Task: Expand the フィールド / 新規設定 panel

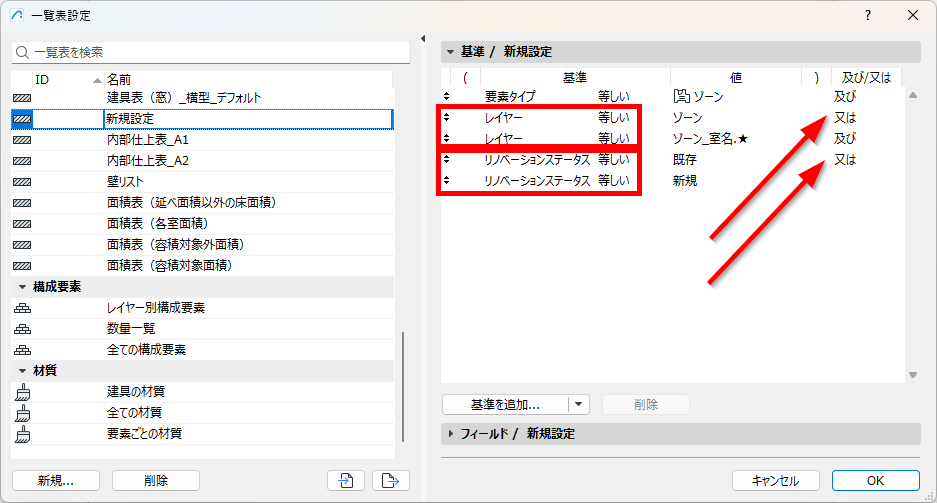Action: [x=451, y=434]
